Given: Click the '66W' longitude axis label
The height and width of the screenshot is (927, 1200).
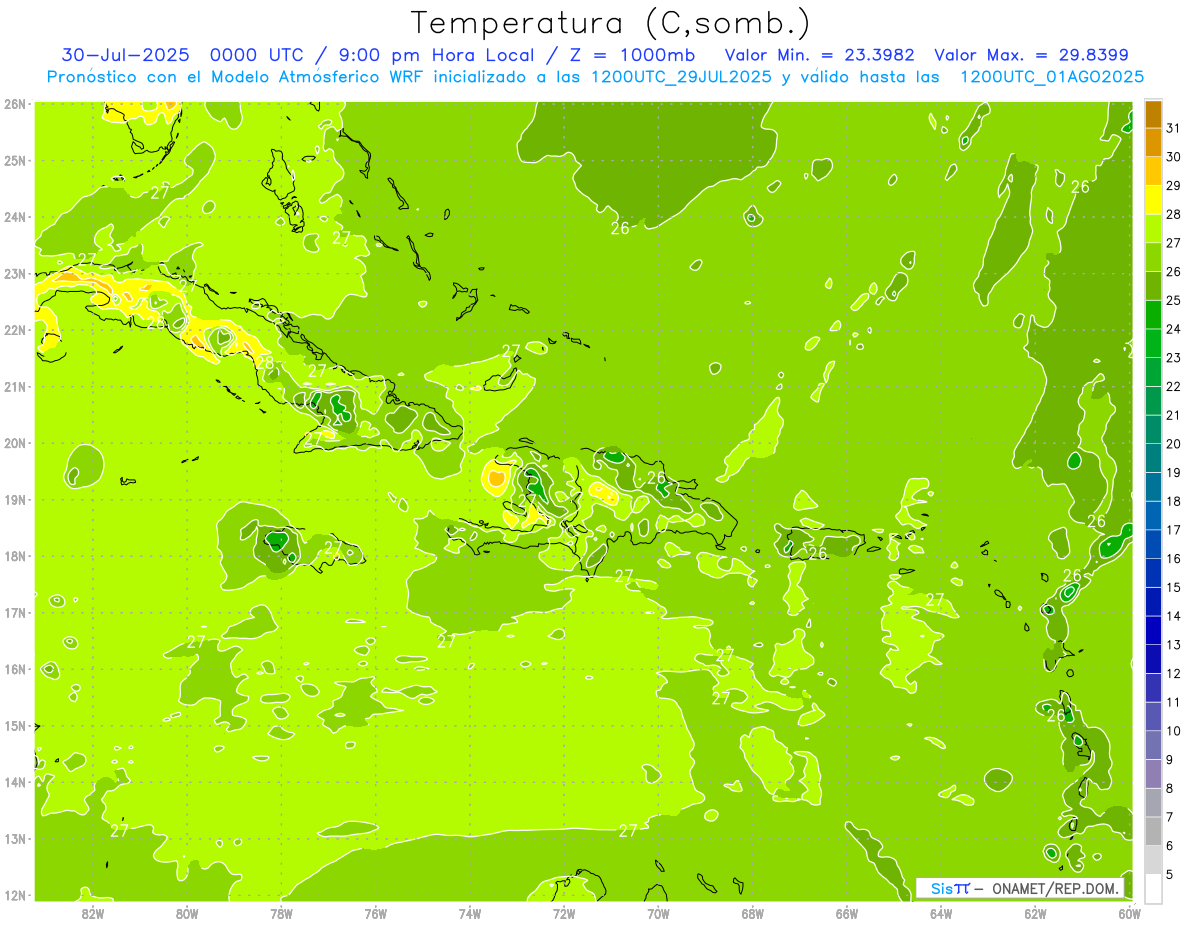Looking at the screenshot, I should (847, 913).
